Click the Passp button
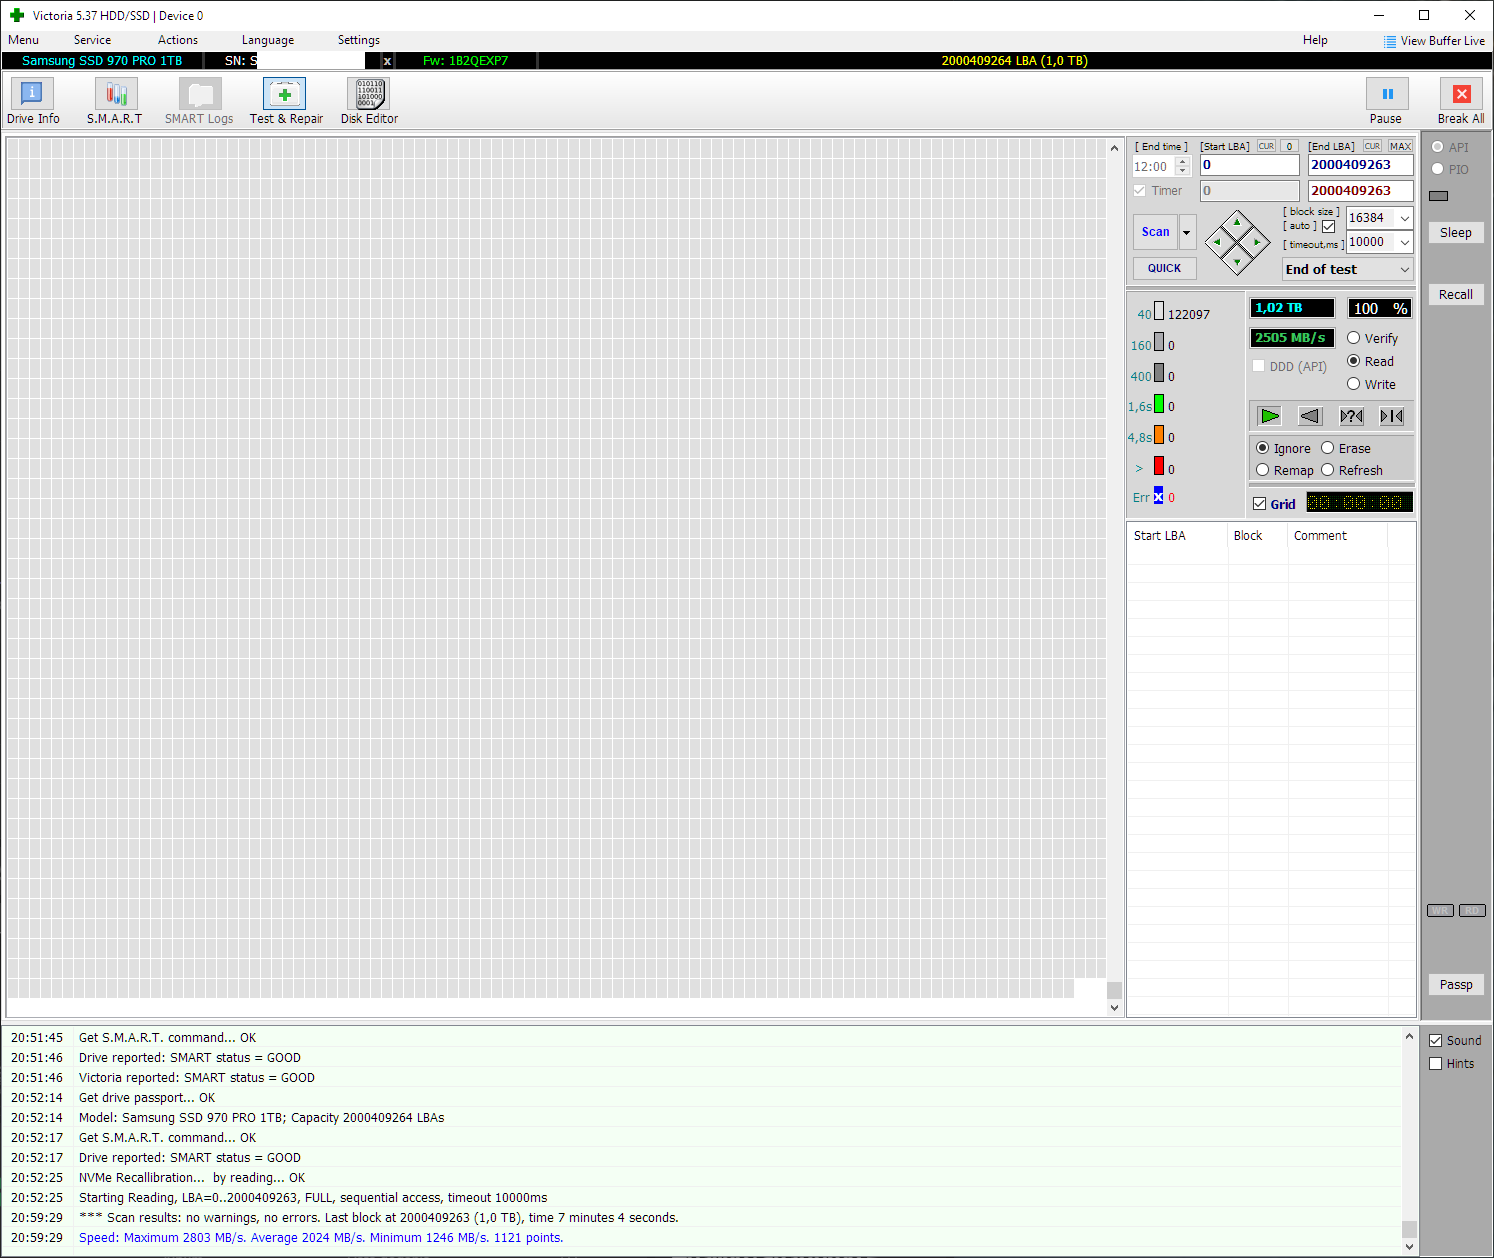Viewport: 1494px width, 1258px height. pos(1456,984)
